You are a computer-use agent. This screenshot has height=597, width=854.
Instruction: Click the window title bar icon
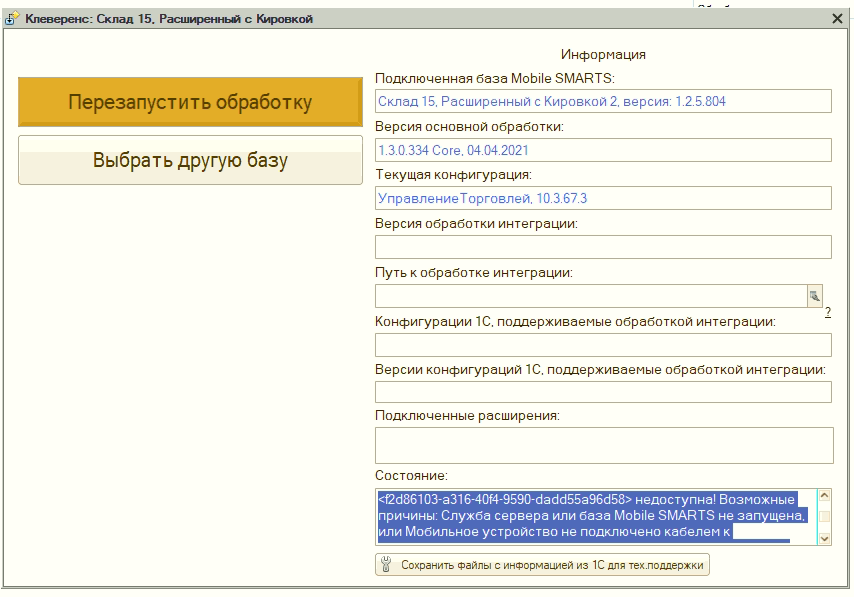pos(12,19)
